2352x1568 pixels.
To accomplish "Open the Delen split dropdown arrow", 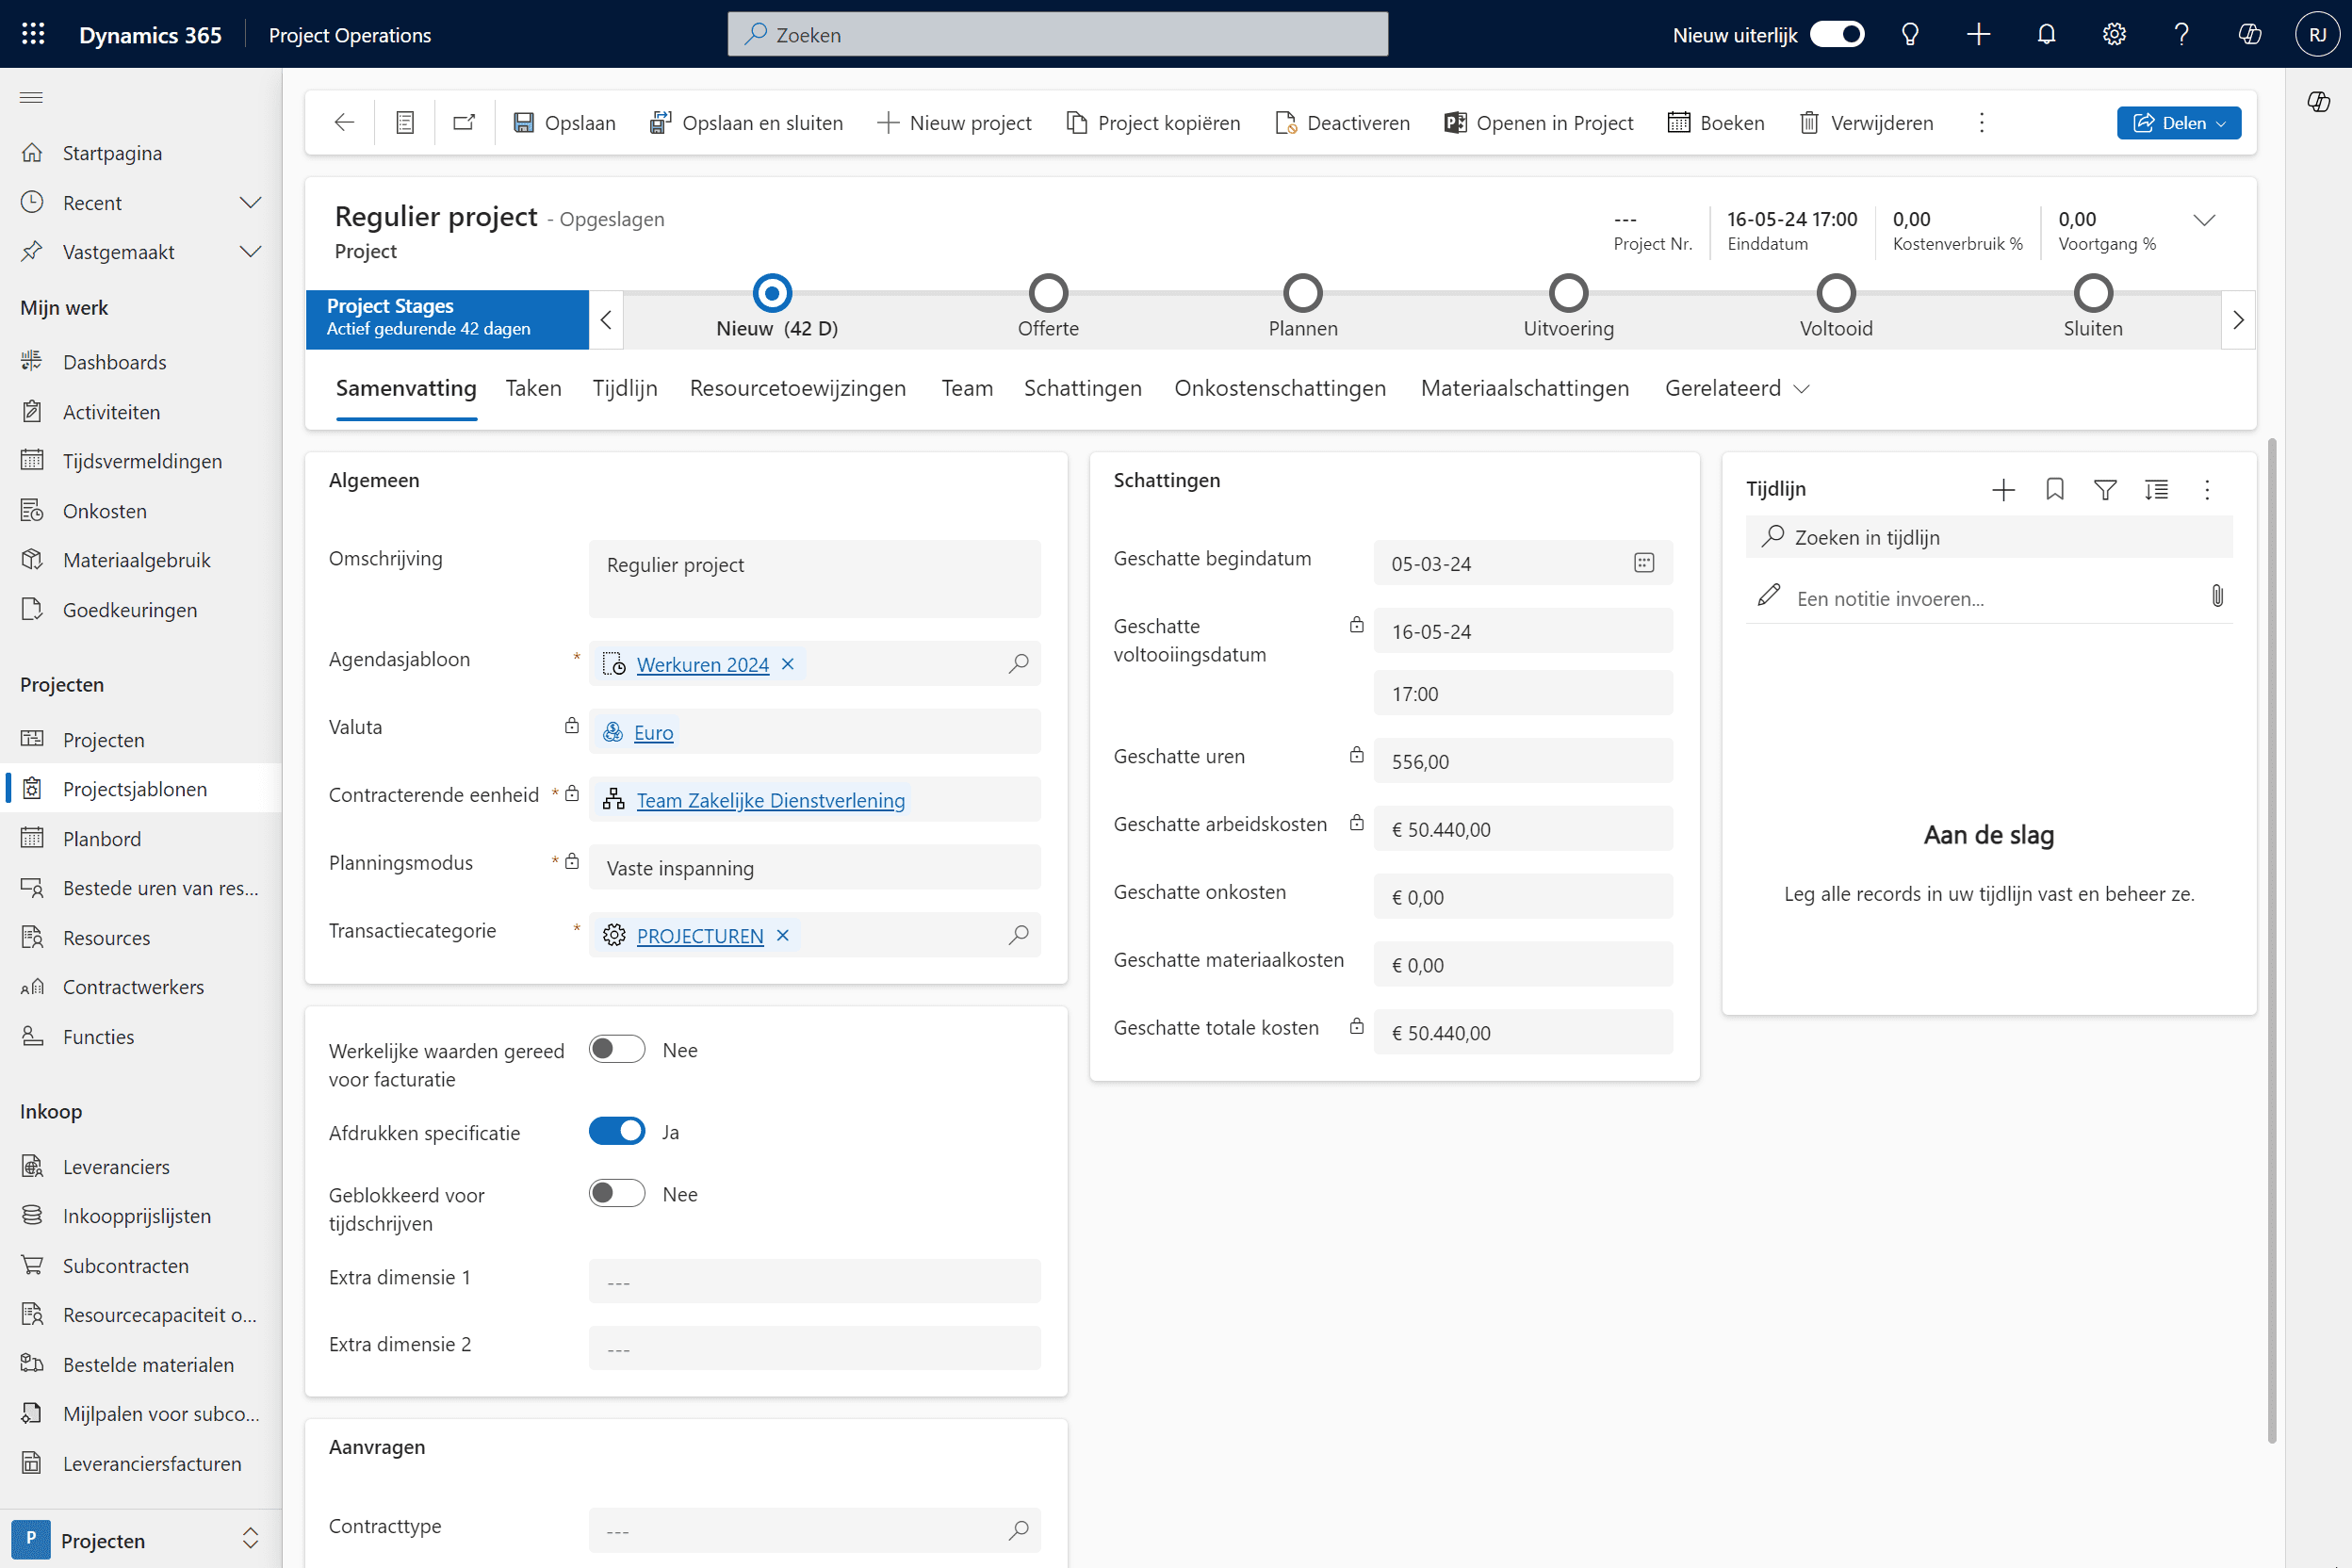I will (x=2221, y=123).
